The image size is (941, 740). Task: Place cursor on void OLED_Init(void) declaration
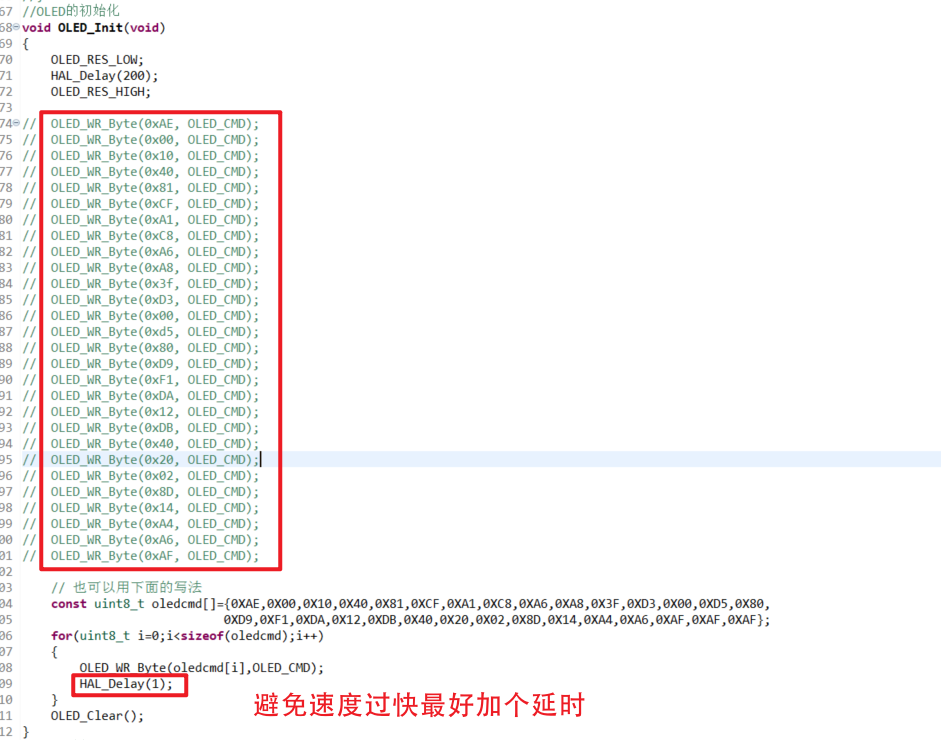click(94, 28)
